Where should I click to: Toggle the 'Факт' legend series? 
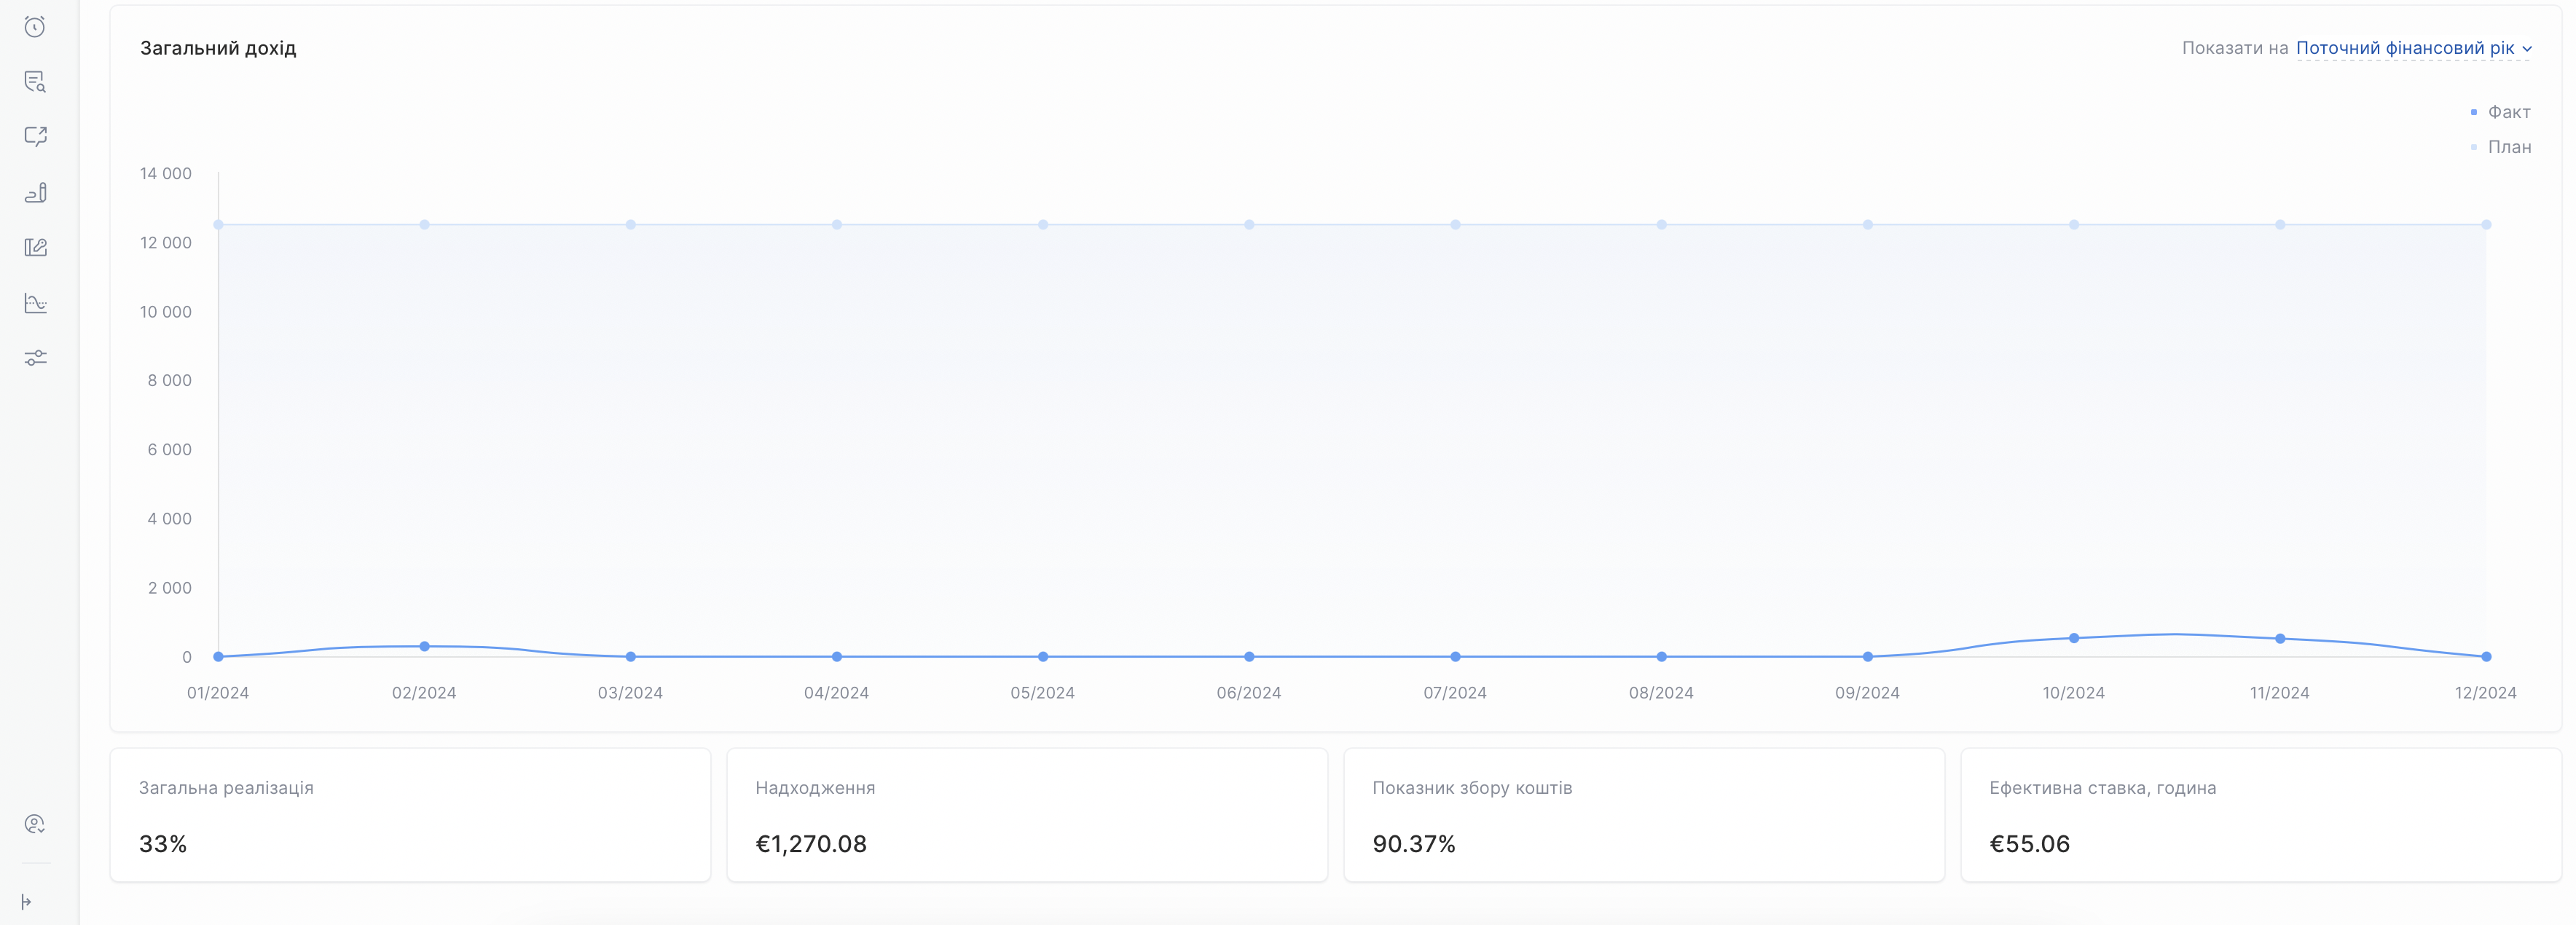pyautogui.click(x=2500, y=112)
